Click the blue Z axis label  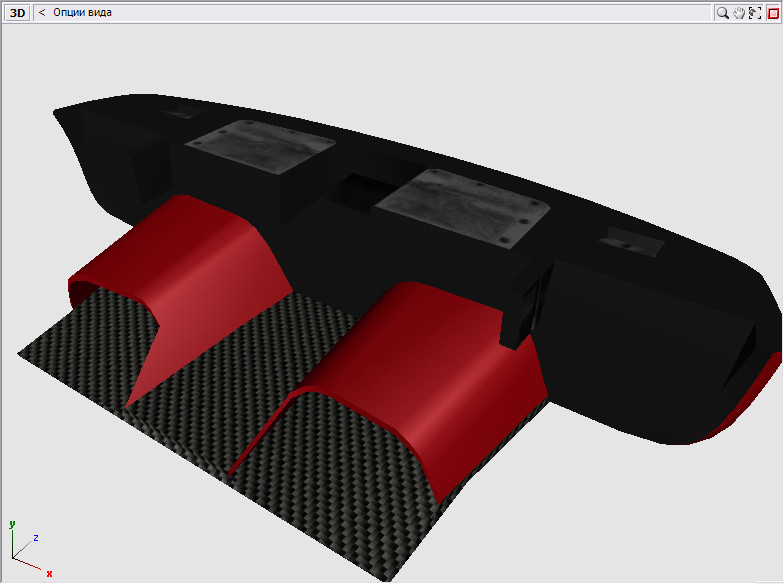pyautogui.click(x=35, y=538)
